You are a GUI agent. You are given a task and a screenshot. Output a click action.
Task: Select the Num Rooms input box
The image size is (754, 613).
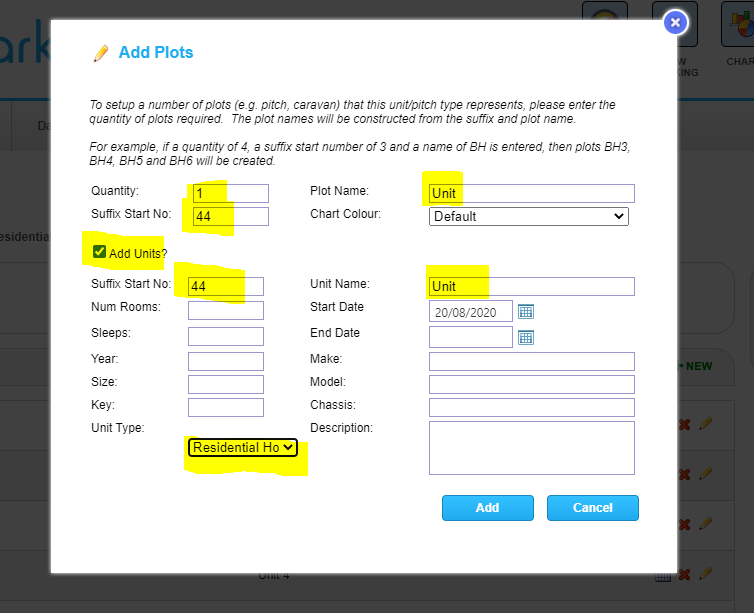coord(225,311)
